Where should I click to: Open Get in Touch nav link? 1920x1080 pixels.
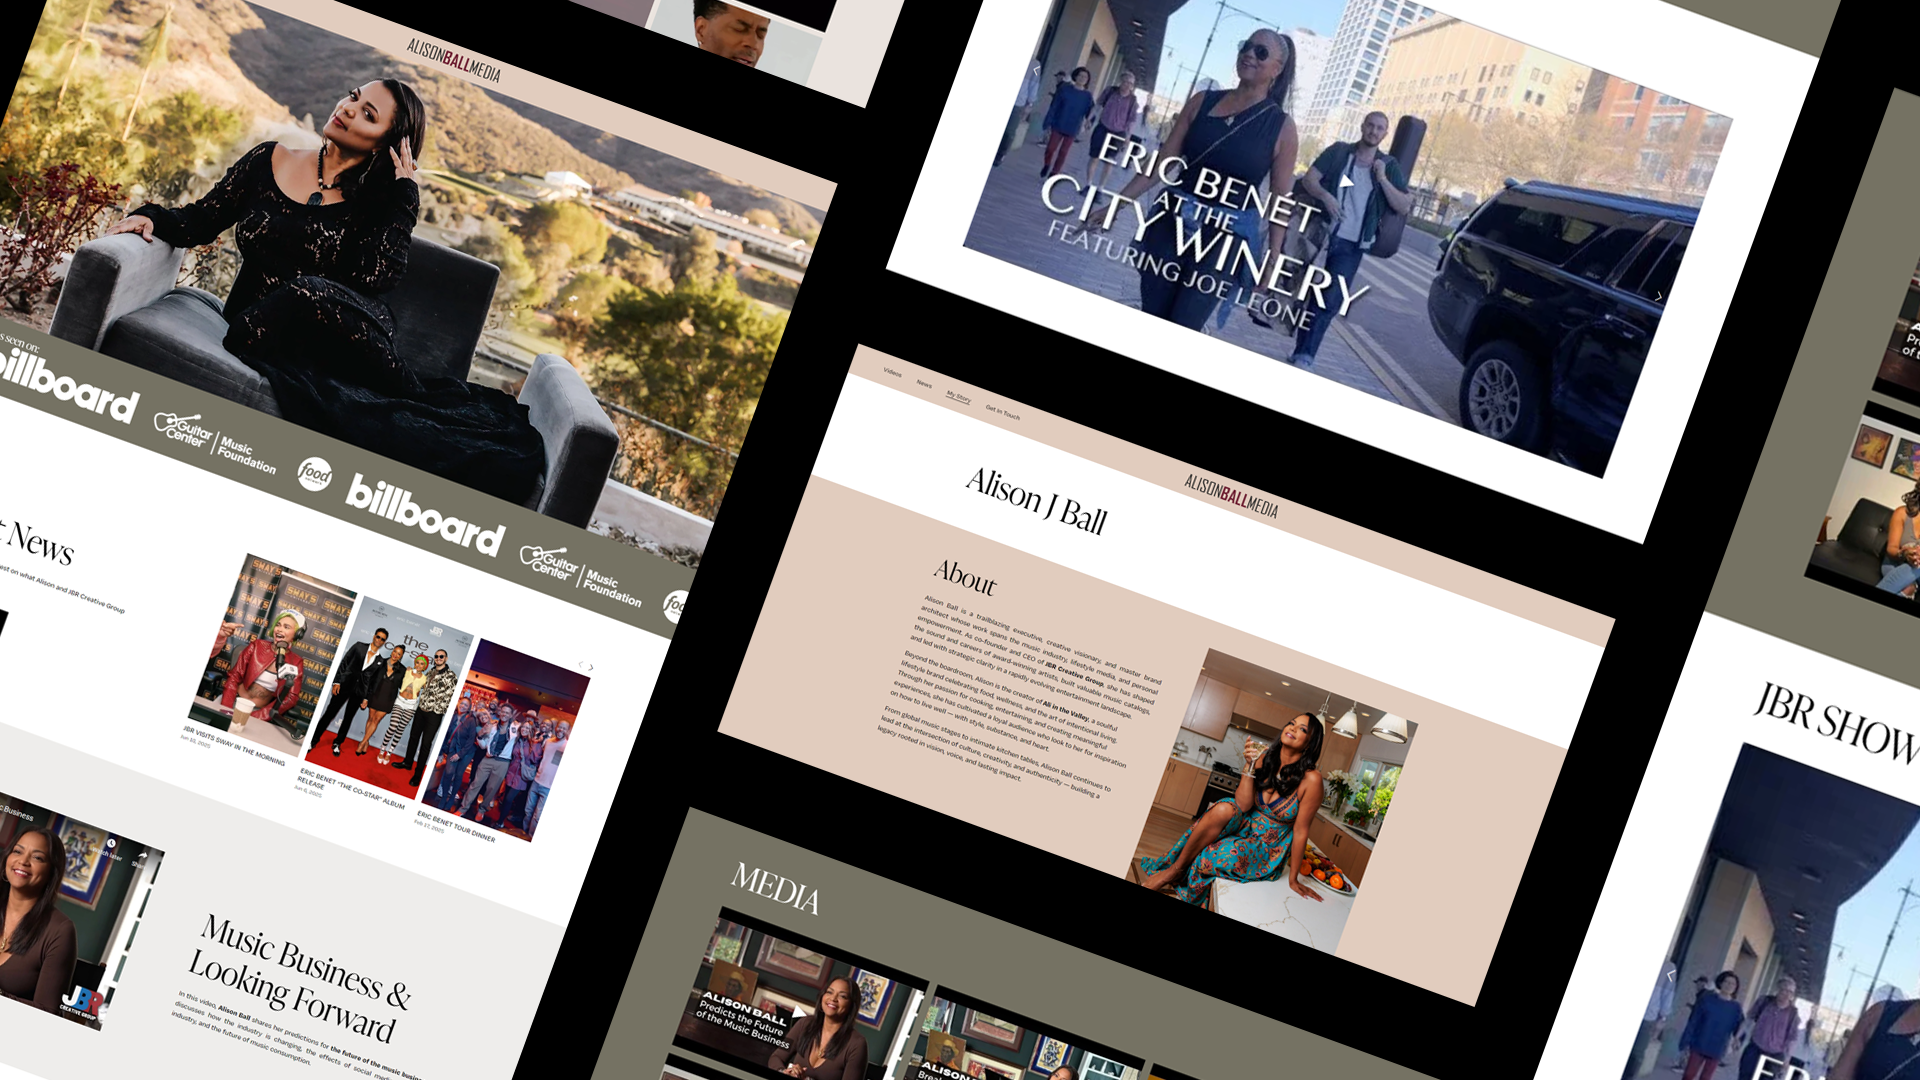coord(1002,411)
